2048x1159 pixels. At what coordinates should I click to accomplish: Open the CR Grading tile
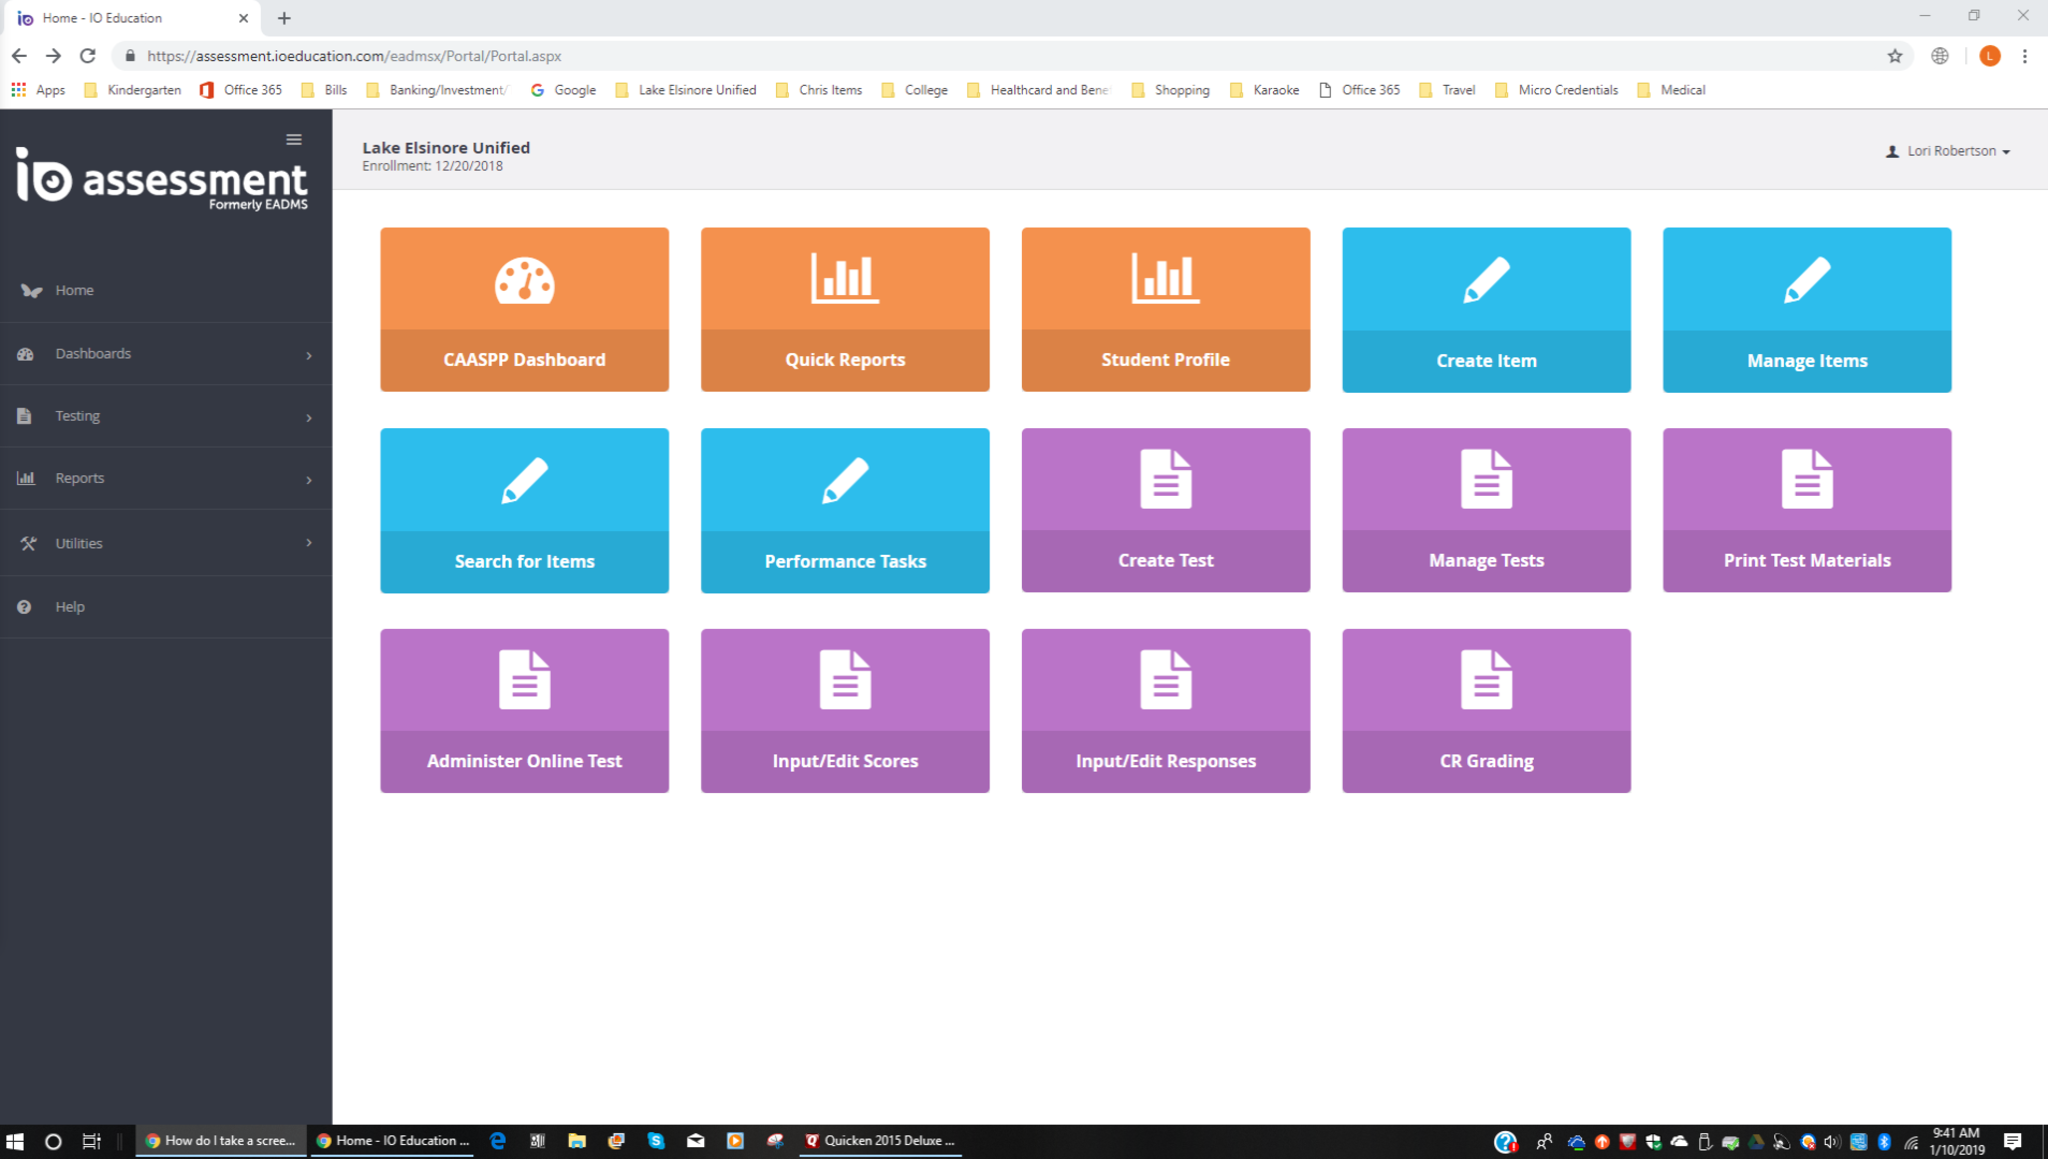[1486, 710]
